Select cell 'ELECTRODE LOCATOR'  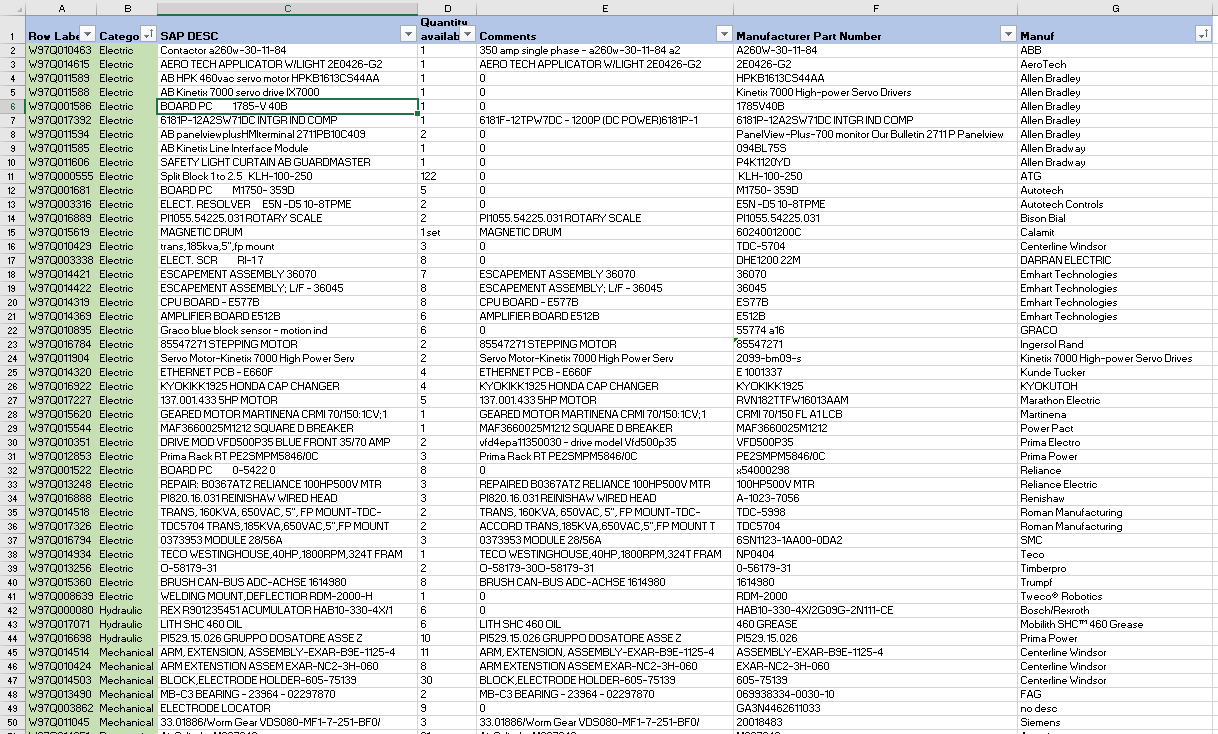pyautogui.click(x=287, y=708)
